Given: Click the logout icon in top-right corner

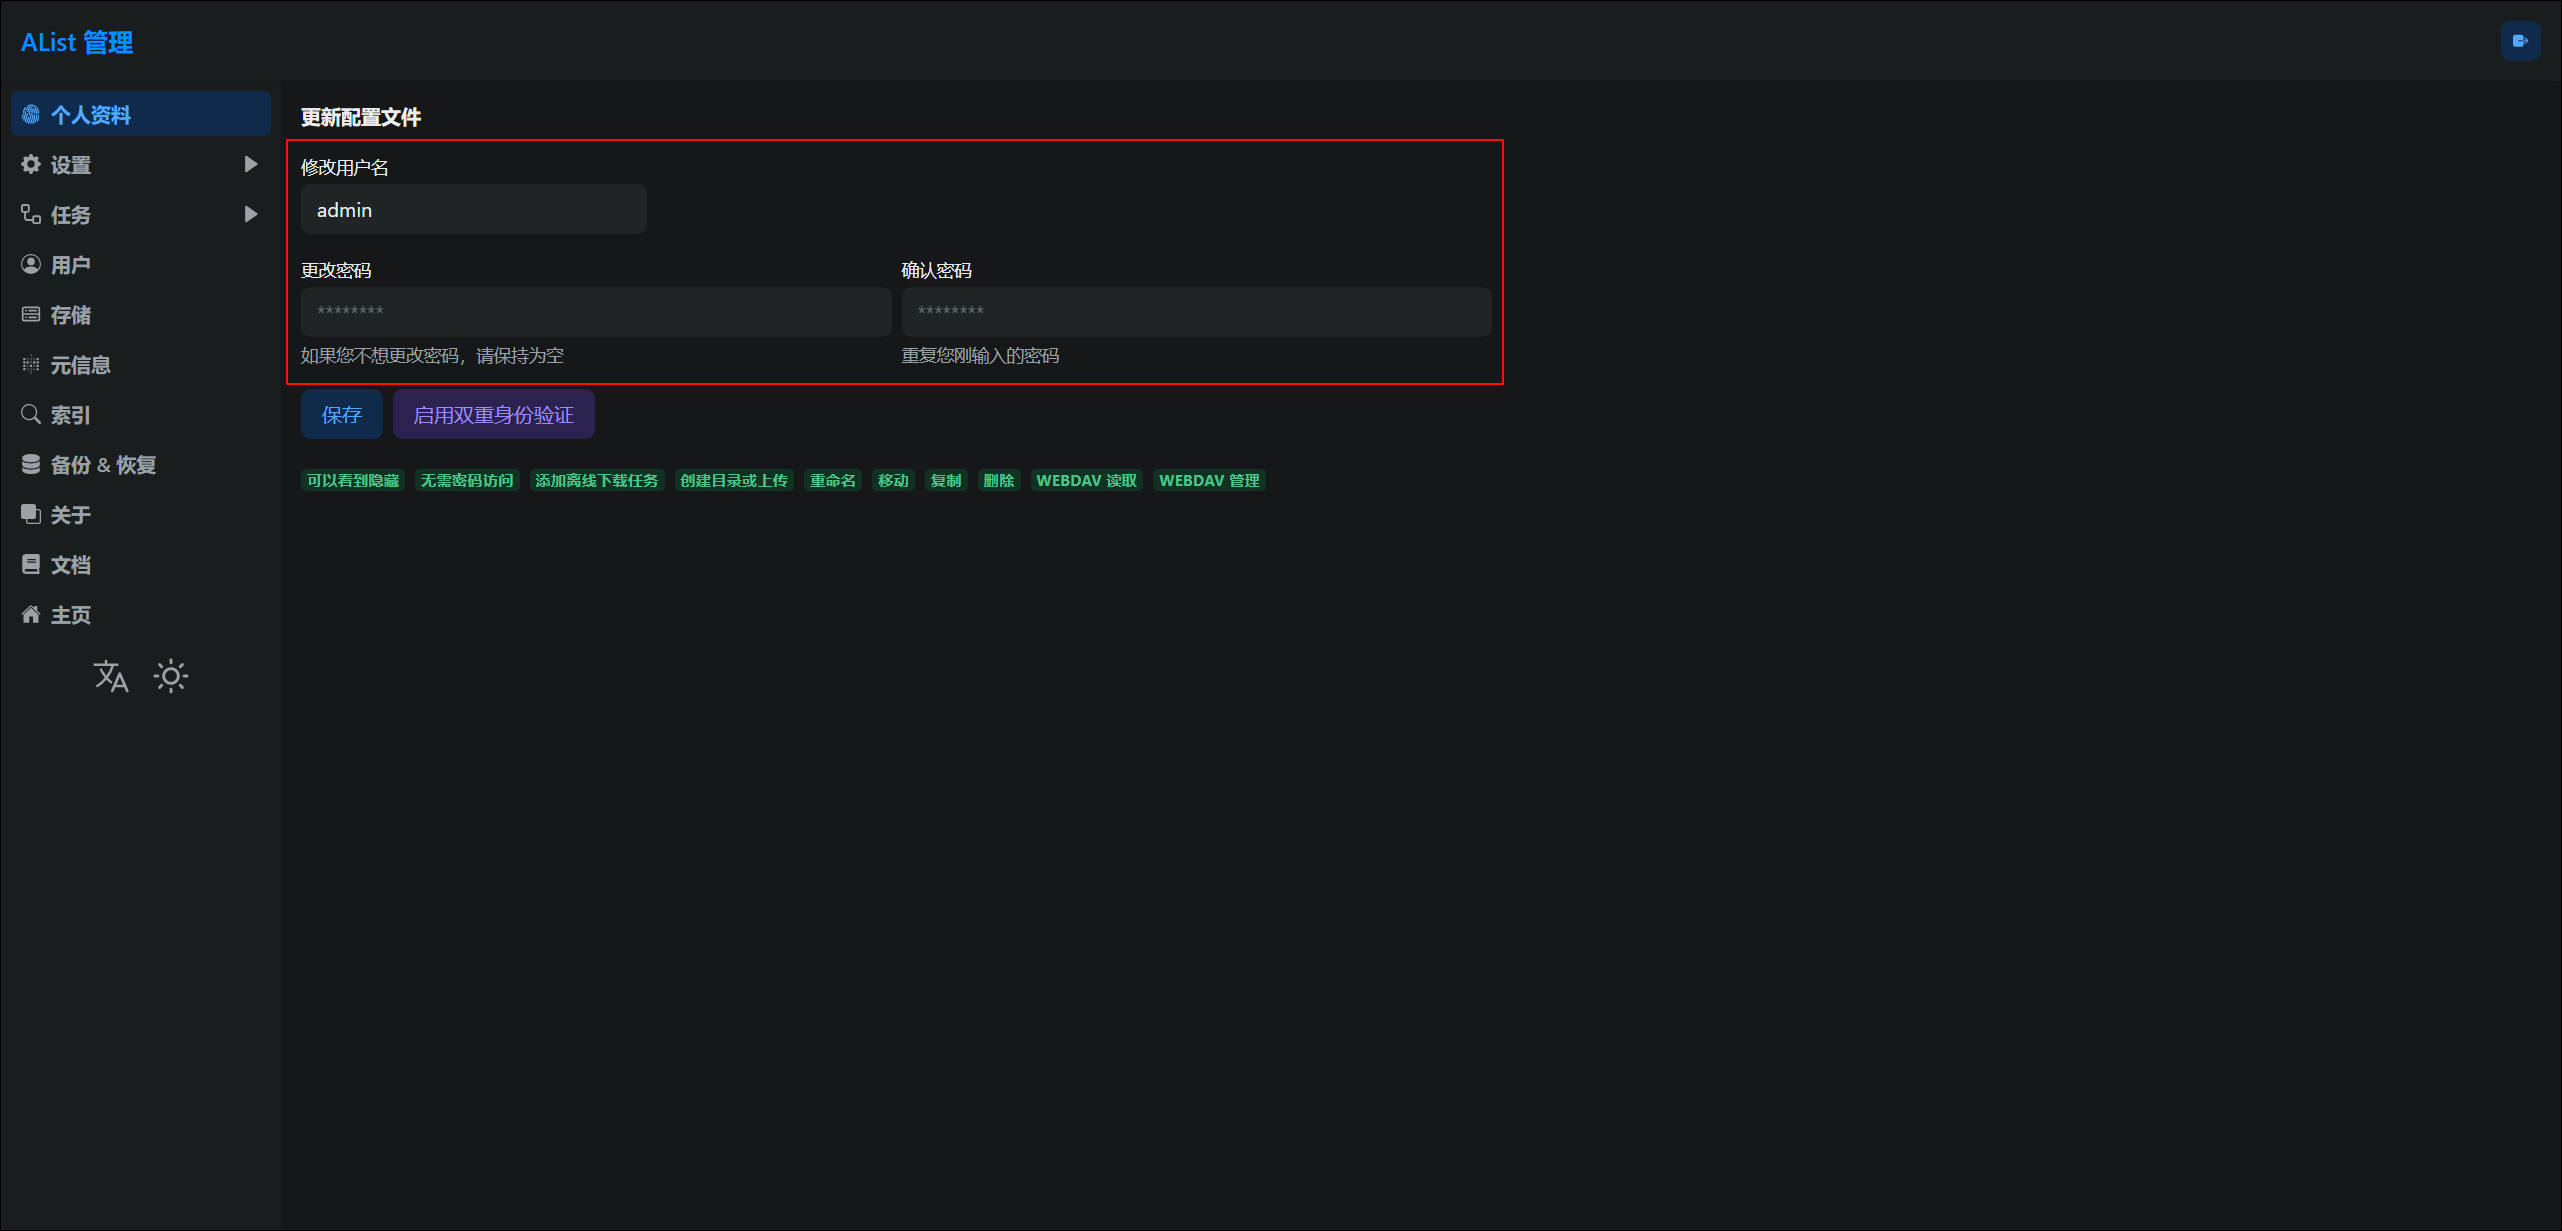Looking at the screenshot, I should [x=2519, y=41].
